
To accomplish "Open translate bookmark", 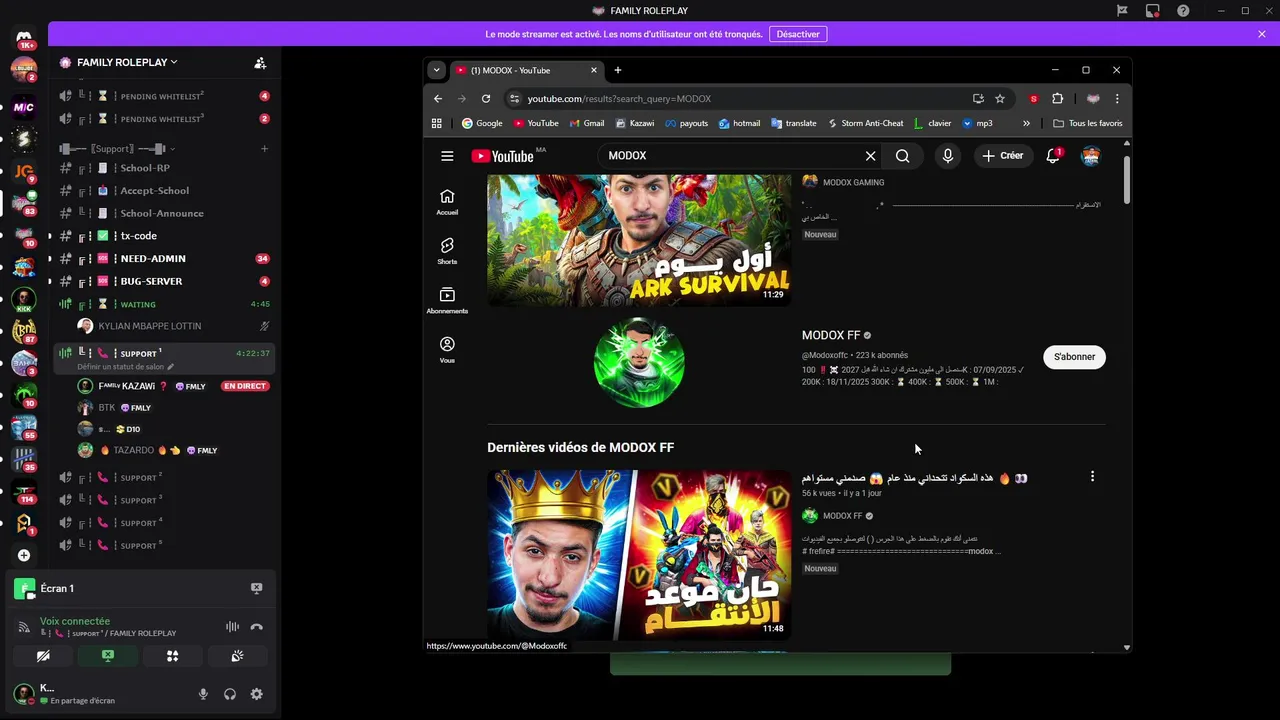I will pos(793,123).
